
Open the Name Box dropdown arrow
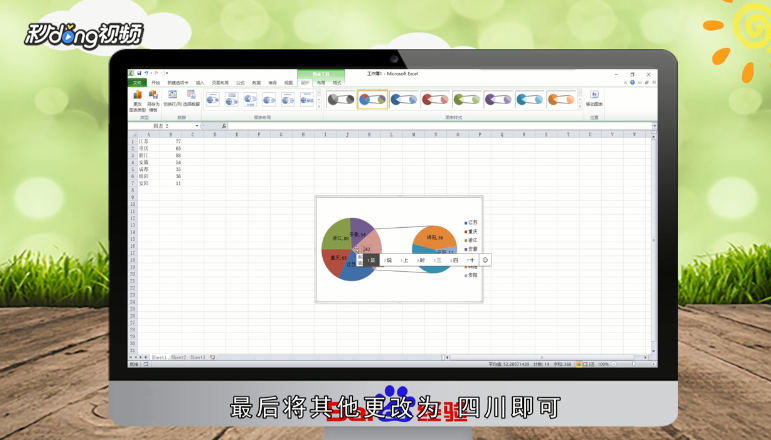coord(197,126)
